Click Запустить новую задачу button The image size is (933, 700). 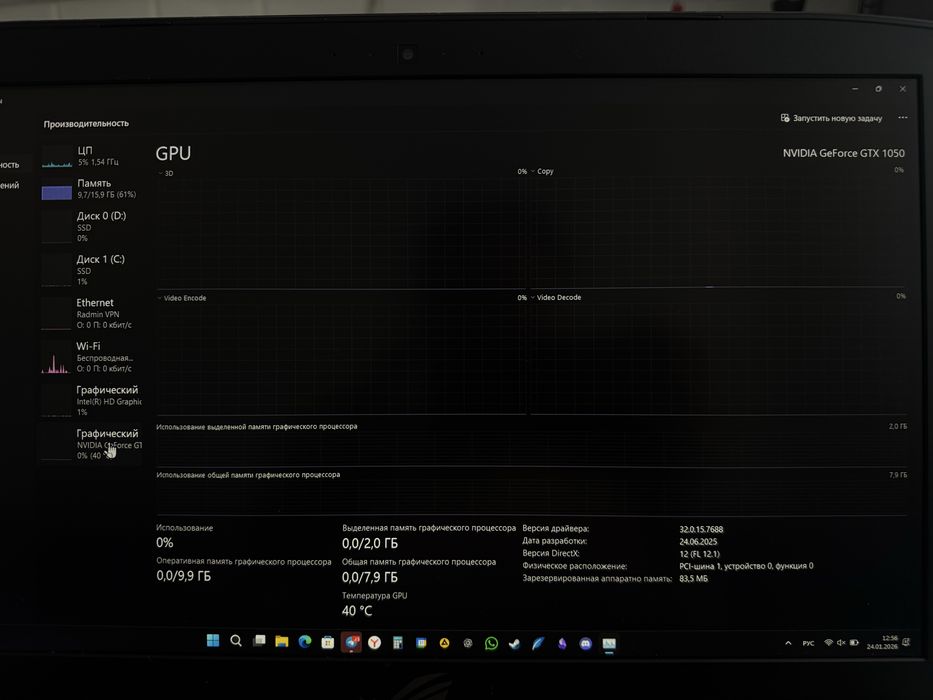click(x=831, y=118)
